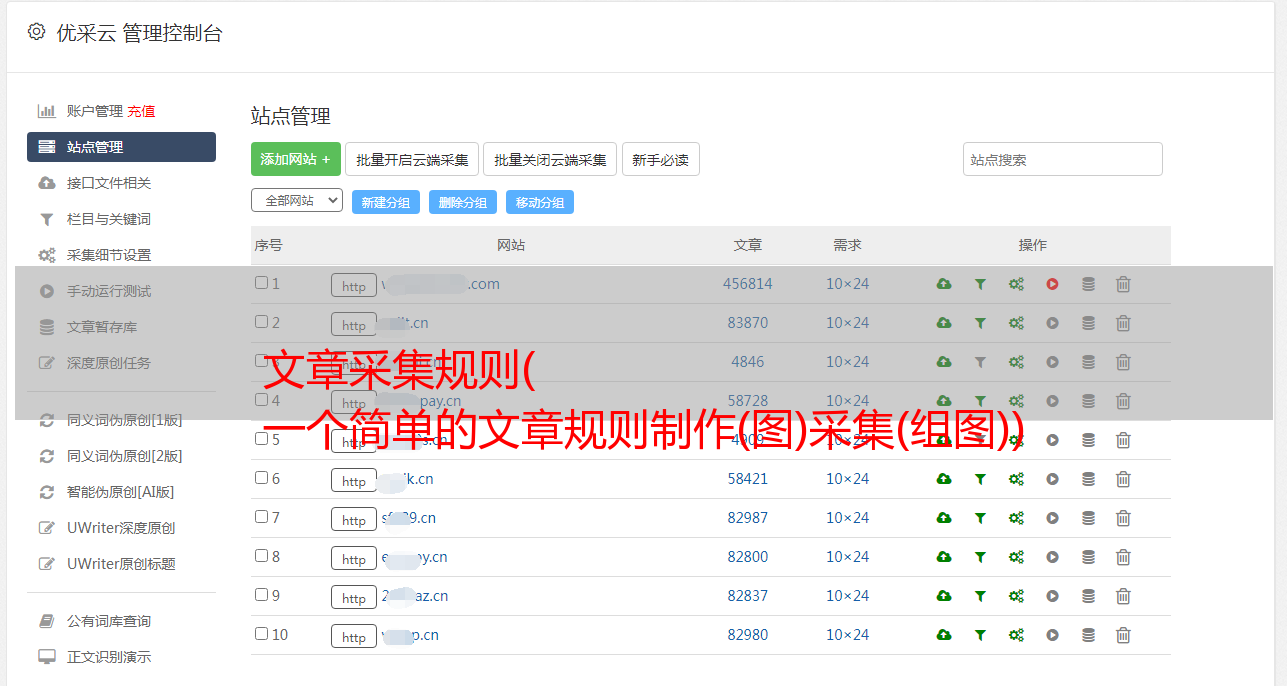Run row 2 with its play icon
1287x686 pixels.
(1052, 323)
